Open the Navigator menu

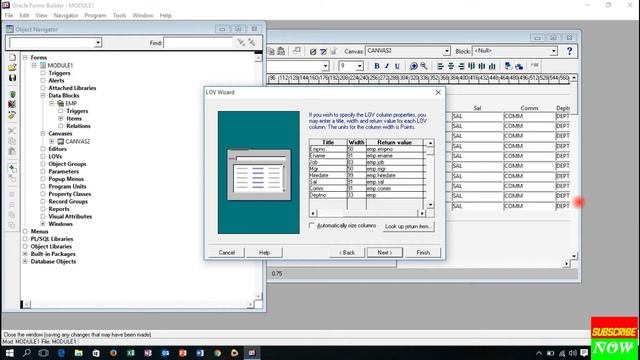[66, 16]
